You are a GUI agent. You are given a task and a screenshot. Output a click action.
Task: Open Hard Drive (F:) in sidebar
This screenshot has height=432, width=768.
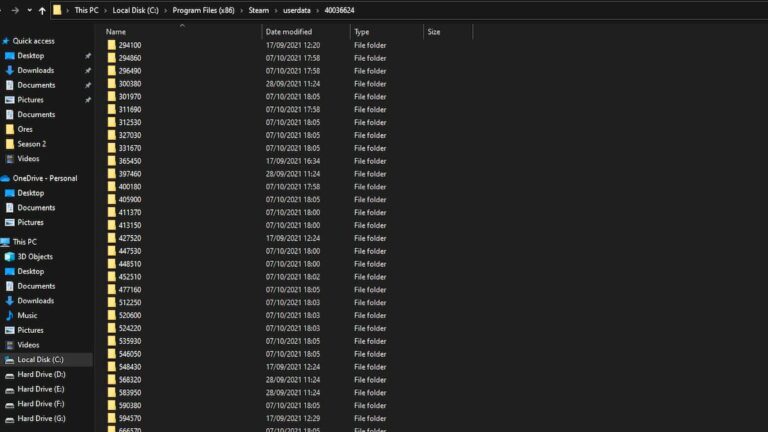[x=41, y=404]
